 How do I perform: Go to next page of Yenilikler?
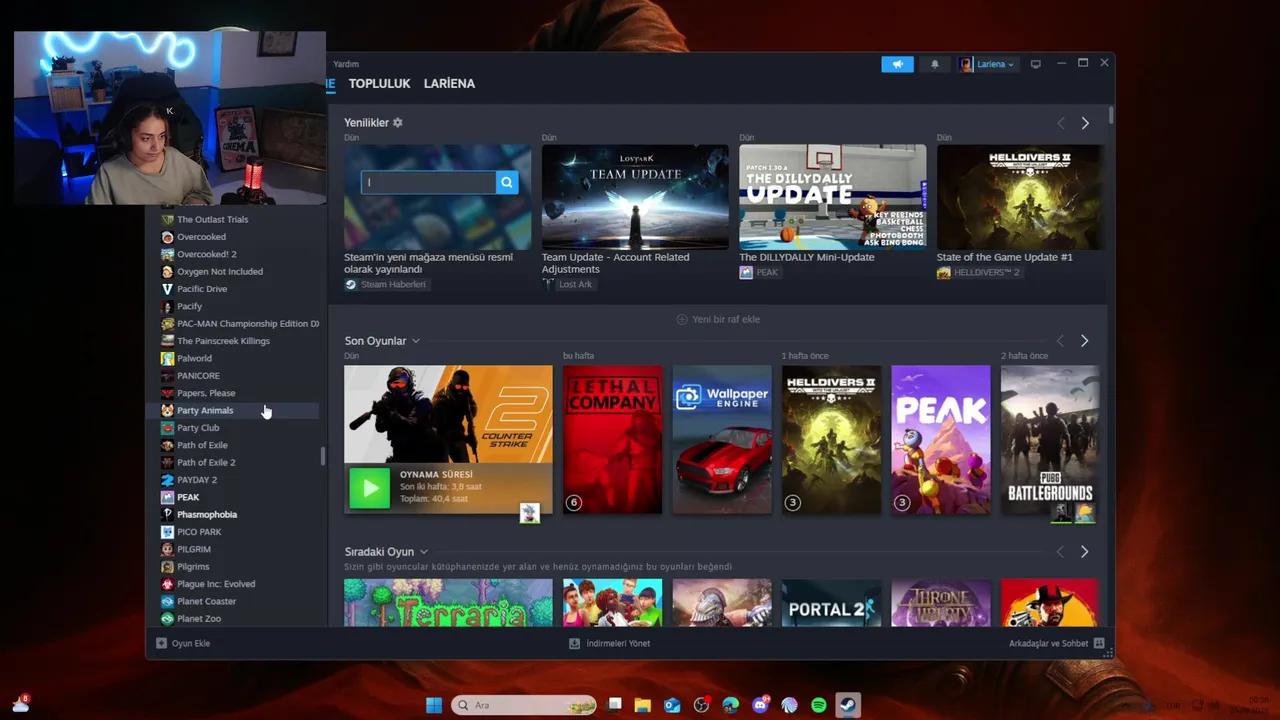[1085, 123]
